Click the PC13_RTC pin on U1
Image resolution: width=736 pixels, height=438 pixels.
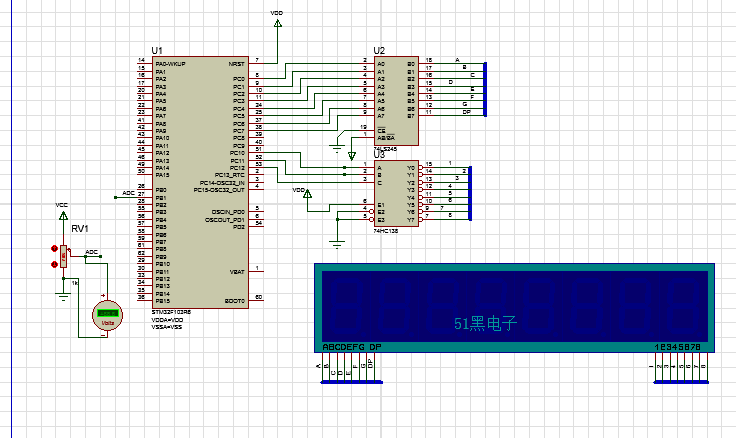(256, 175)
